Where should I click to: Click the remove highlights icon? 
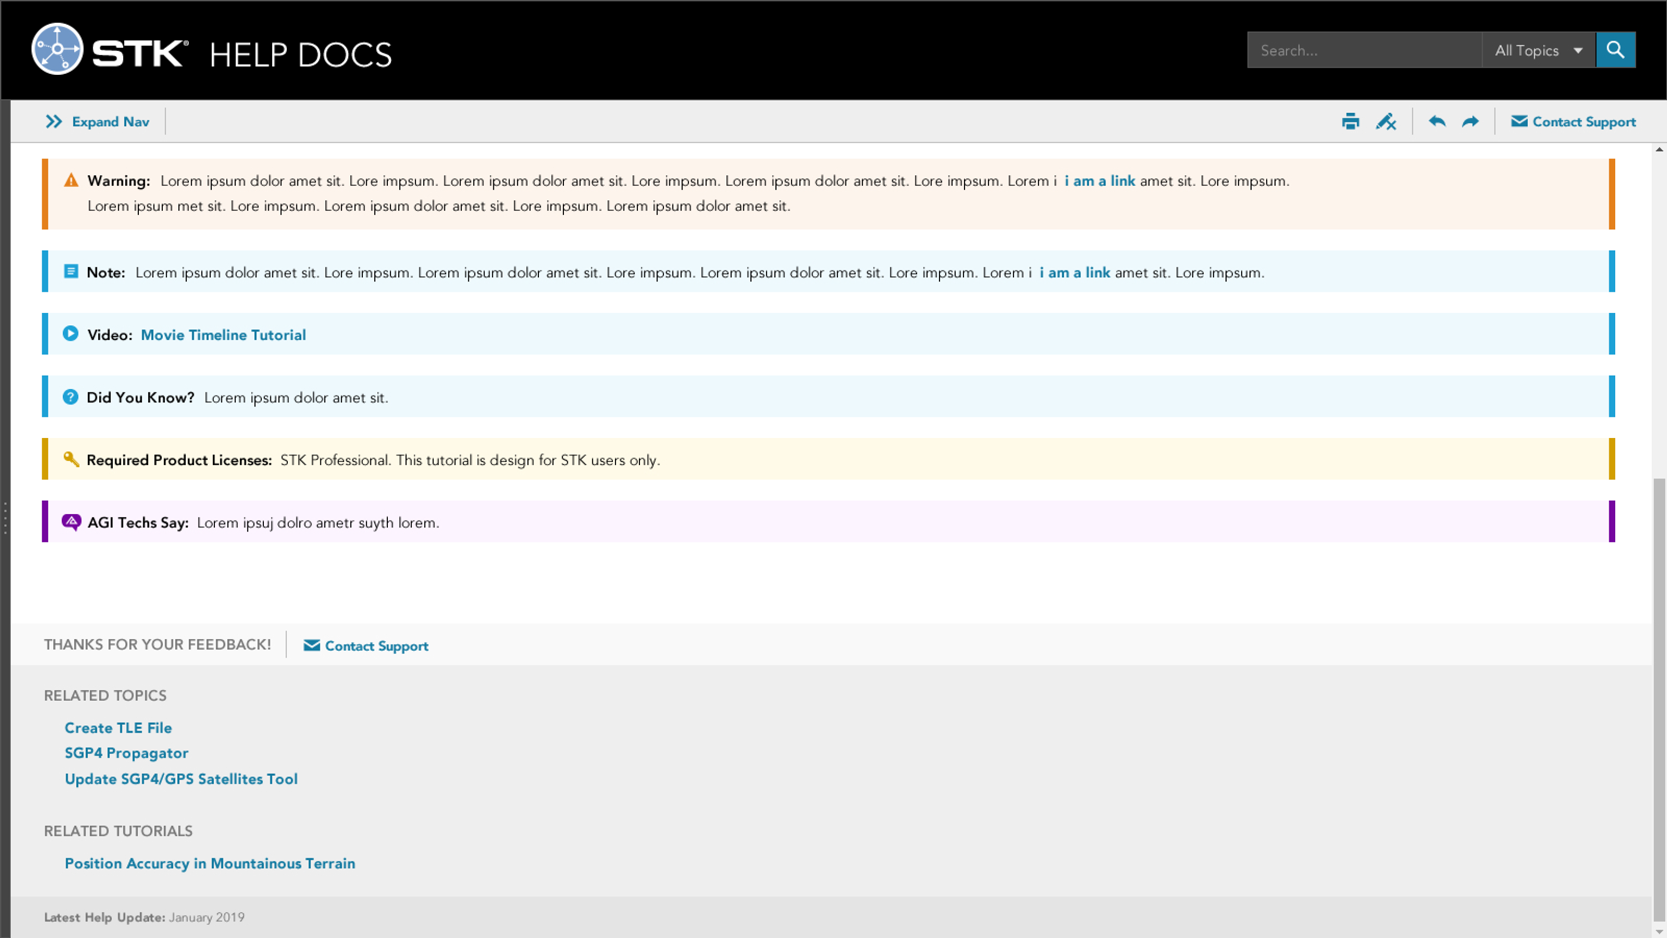click(1385, 122)
